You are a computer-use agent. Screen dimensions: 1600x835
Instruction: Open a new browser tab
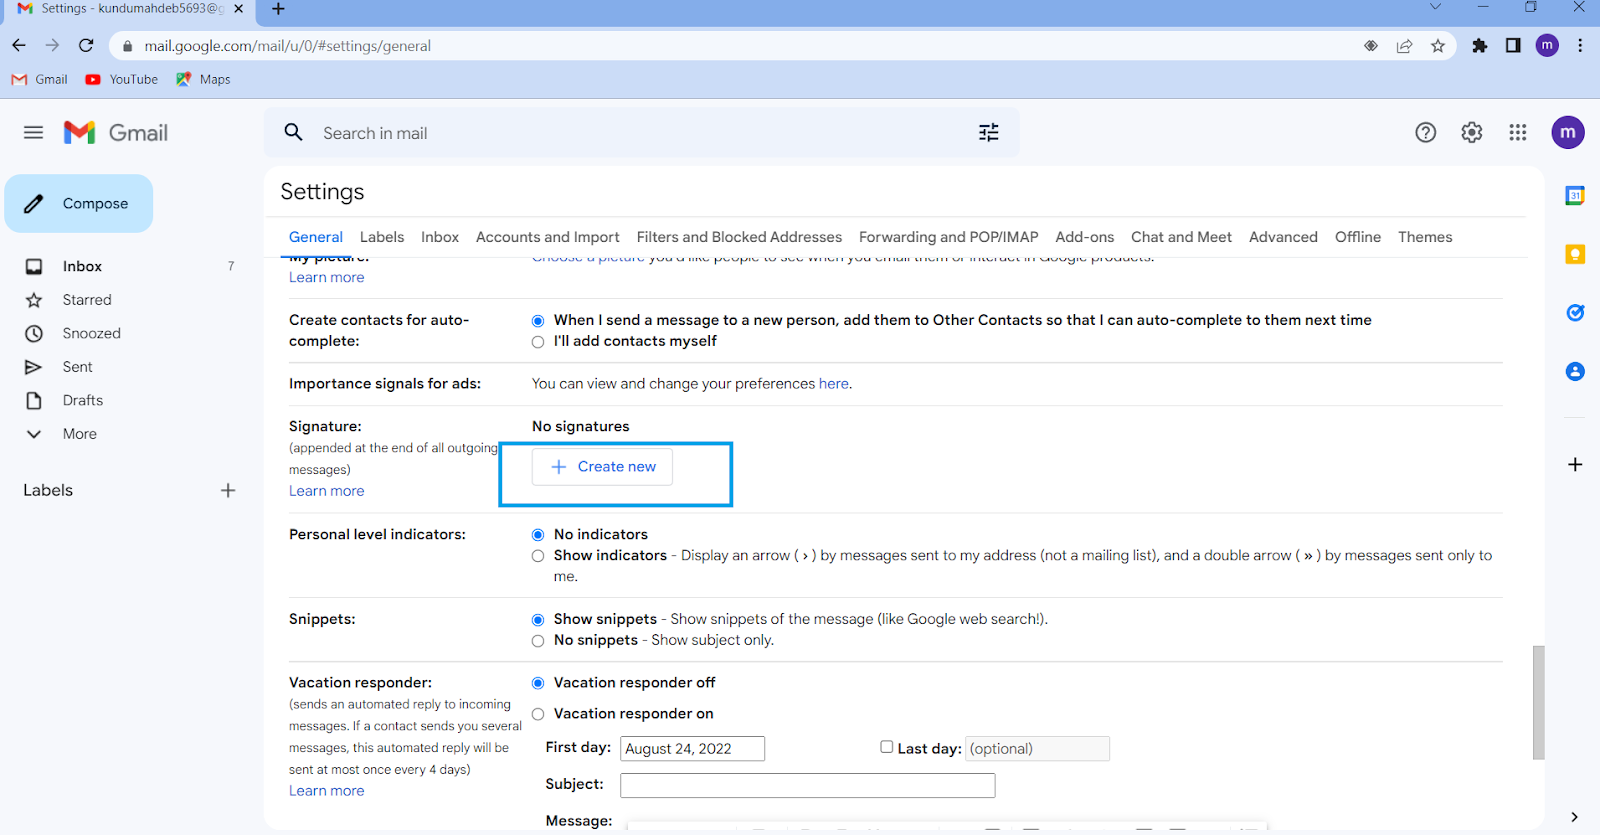tap(279, 9)
